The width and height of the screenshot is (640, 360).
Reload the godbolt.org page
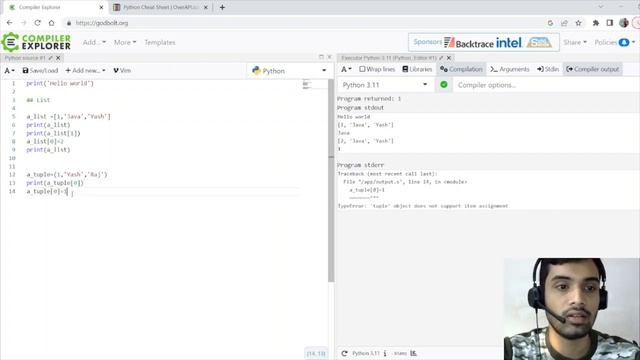point(38,23)
